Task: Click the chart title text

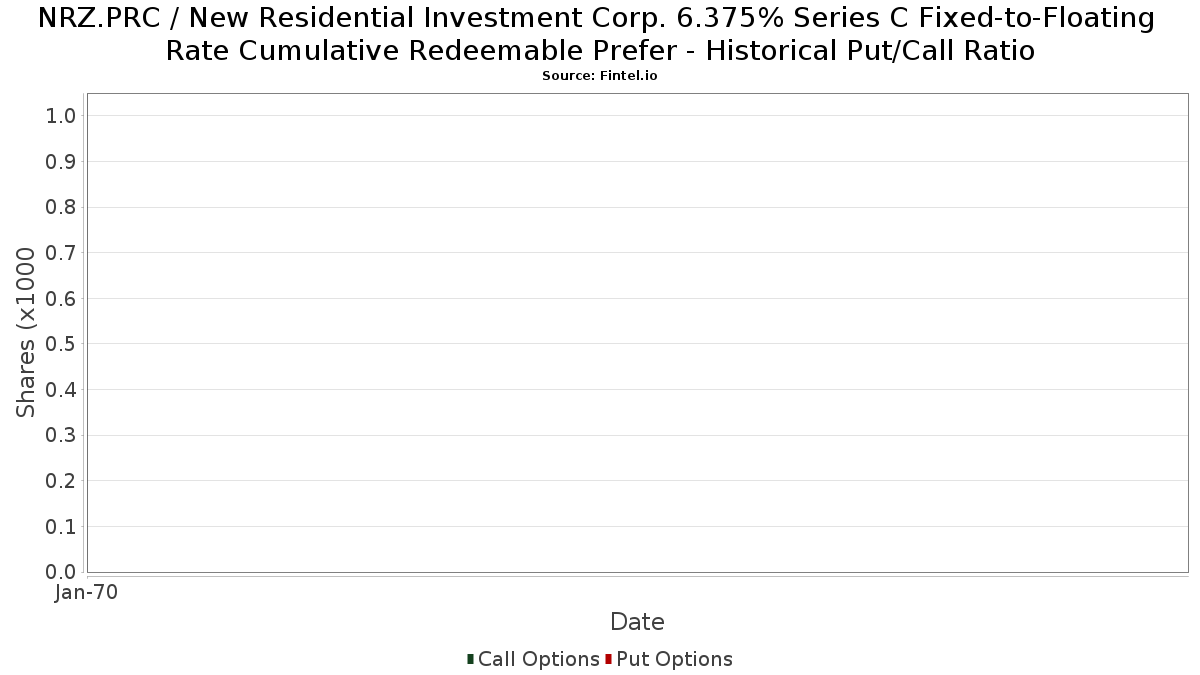Action: (600, 34)
